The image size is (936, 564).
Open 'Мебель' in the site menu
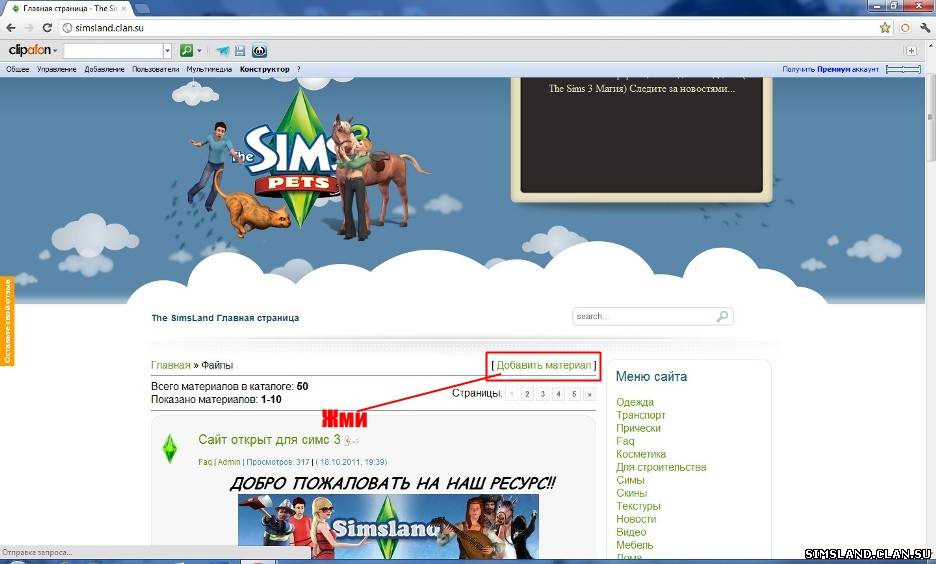(x=635, y=545)
